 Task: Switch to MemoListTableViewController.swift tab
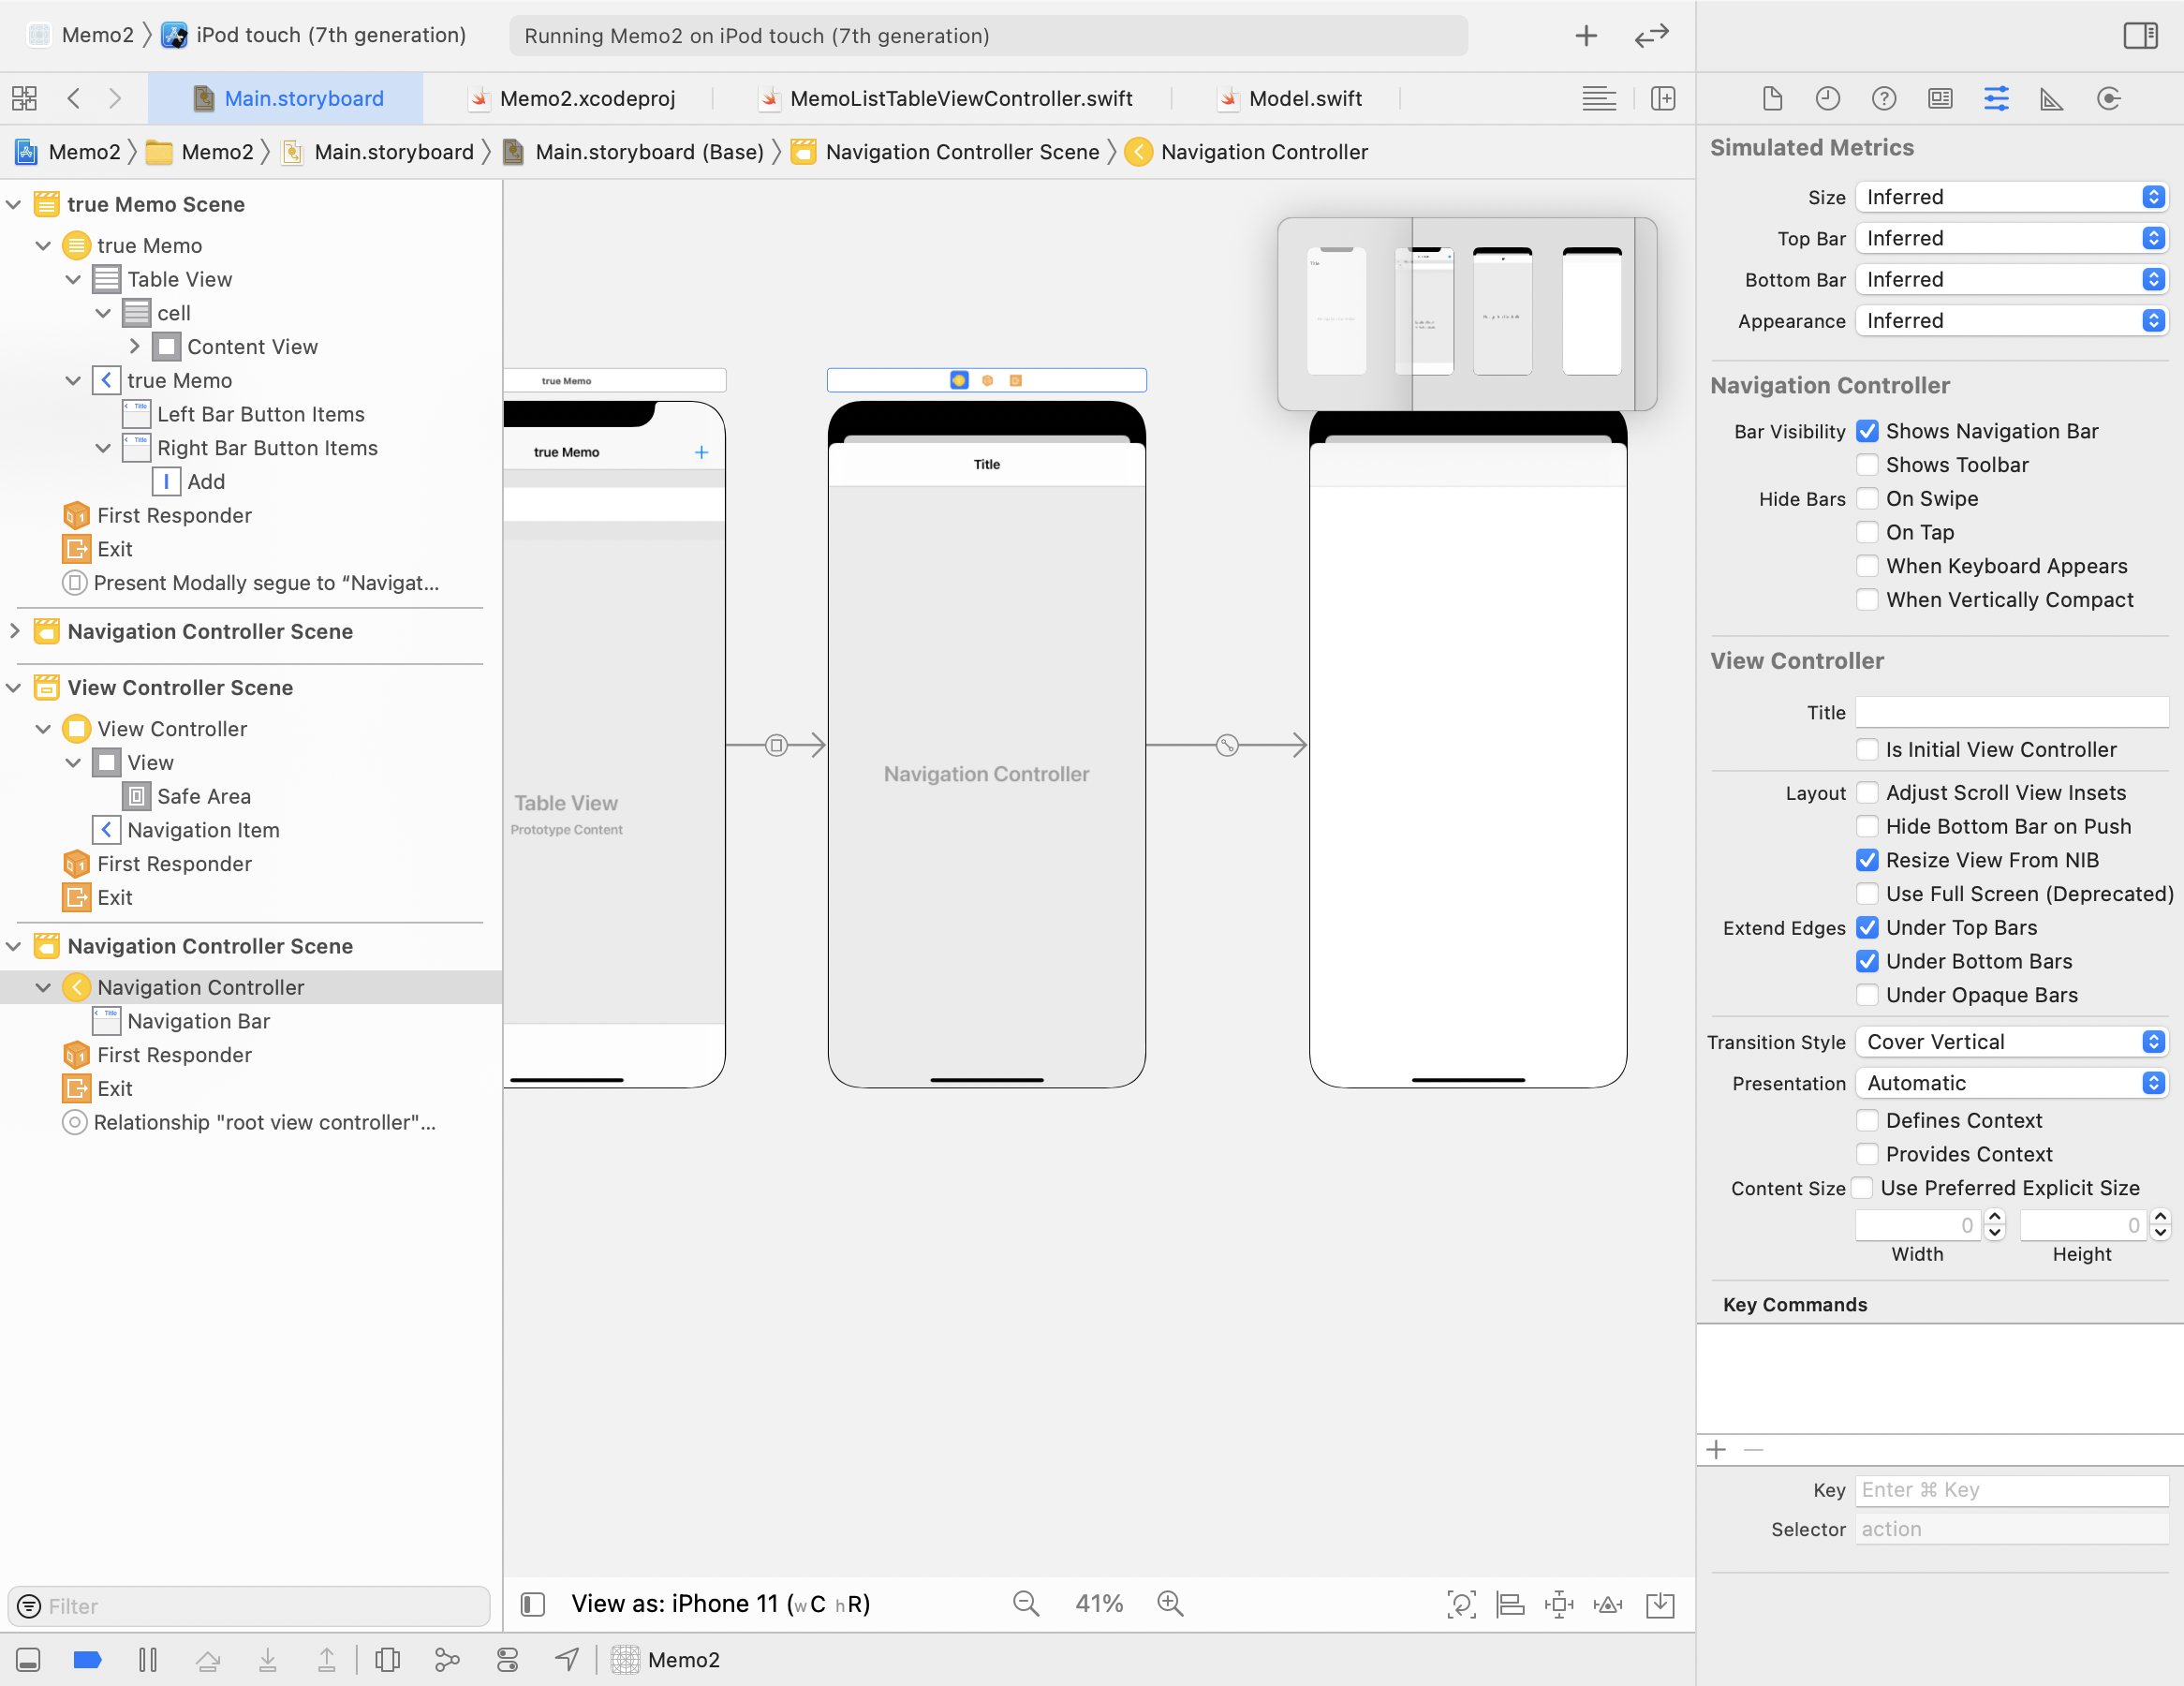(x=960, y=98)
